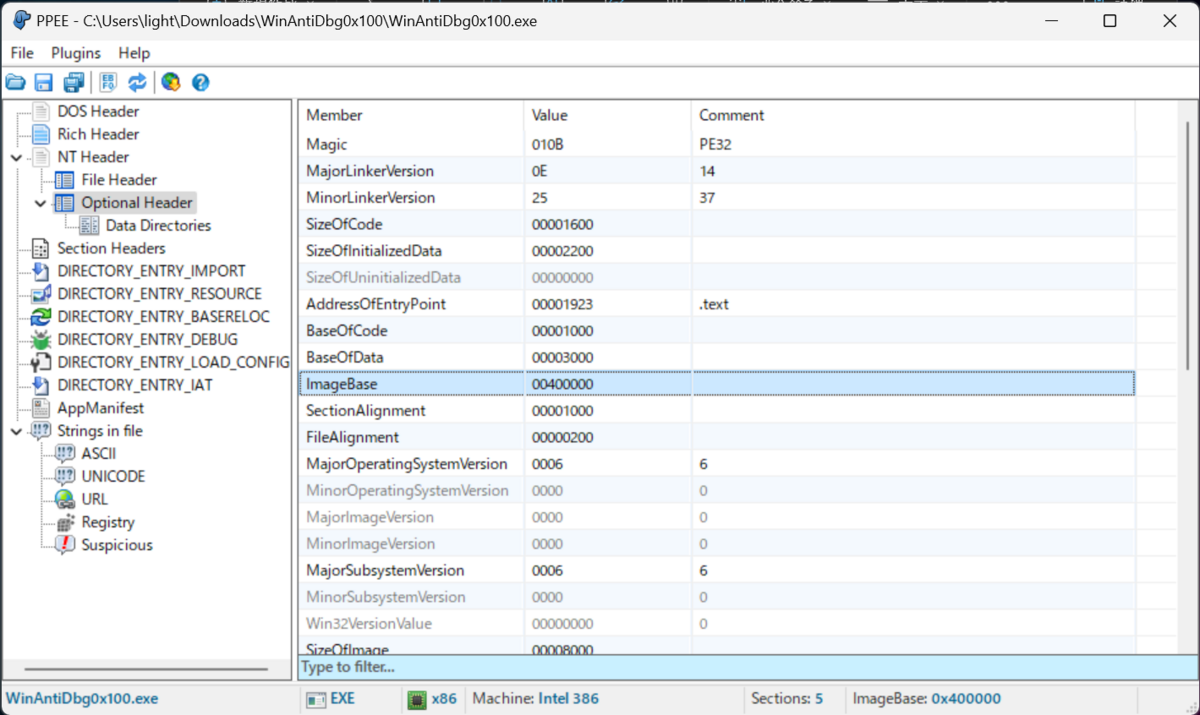1200x715 pixels.
Task: Select the Data Directories entry
Action: coord(160,225)
